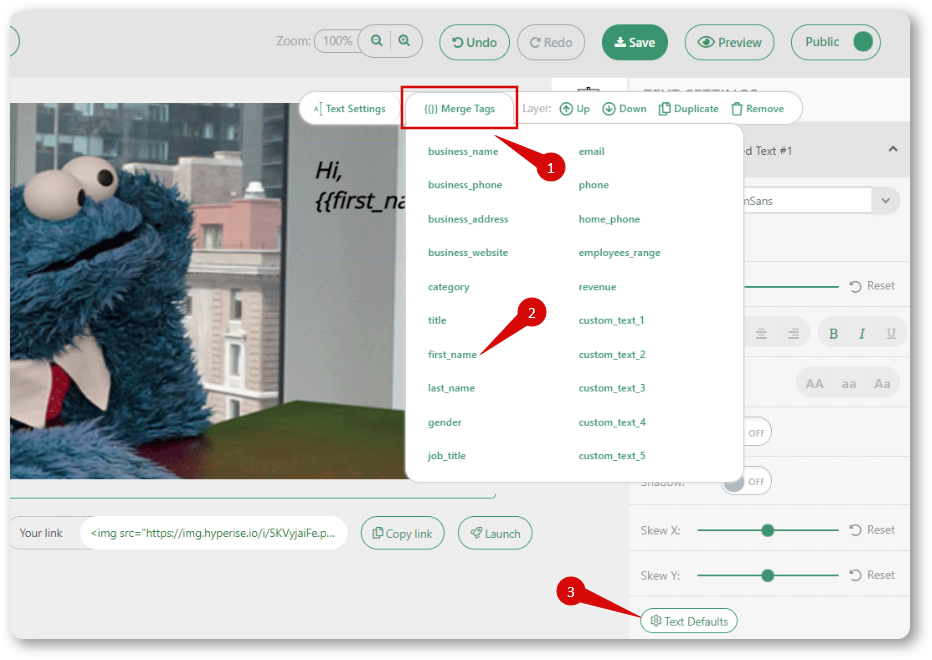Select custom_text_2 merge tag
The height and width of the screenshot is (660, 932).
612,355
